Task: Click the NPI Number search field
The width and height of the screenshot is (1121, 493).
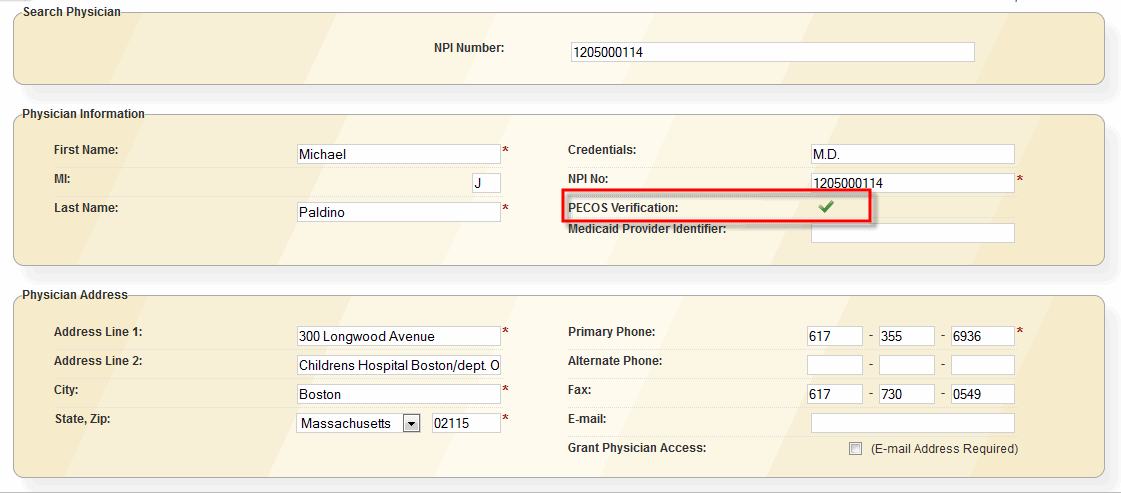Action: tap(773, 52)
